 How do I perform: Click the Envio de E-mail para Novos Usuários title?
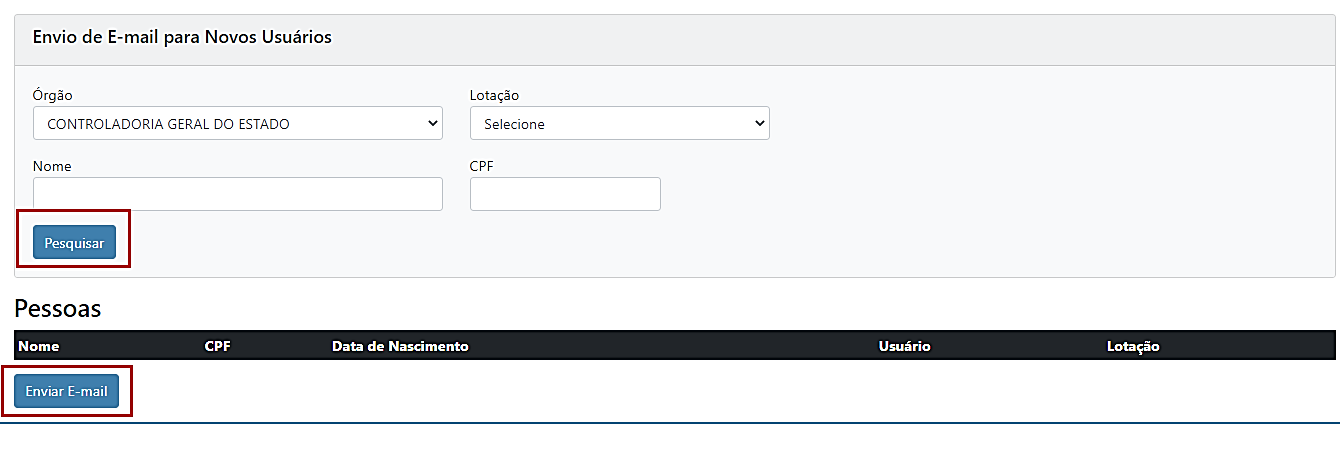pyautogui.click(x=182, y=38)
